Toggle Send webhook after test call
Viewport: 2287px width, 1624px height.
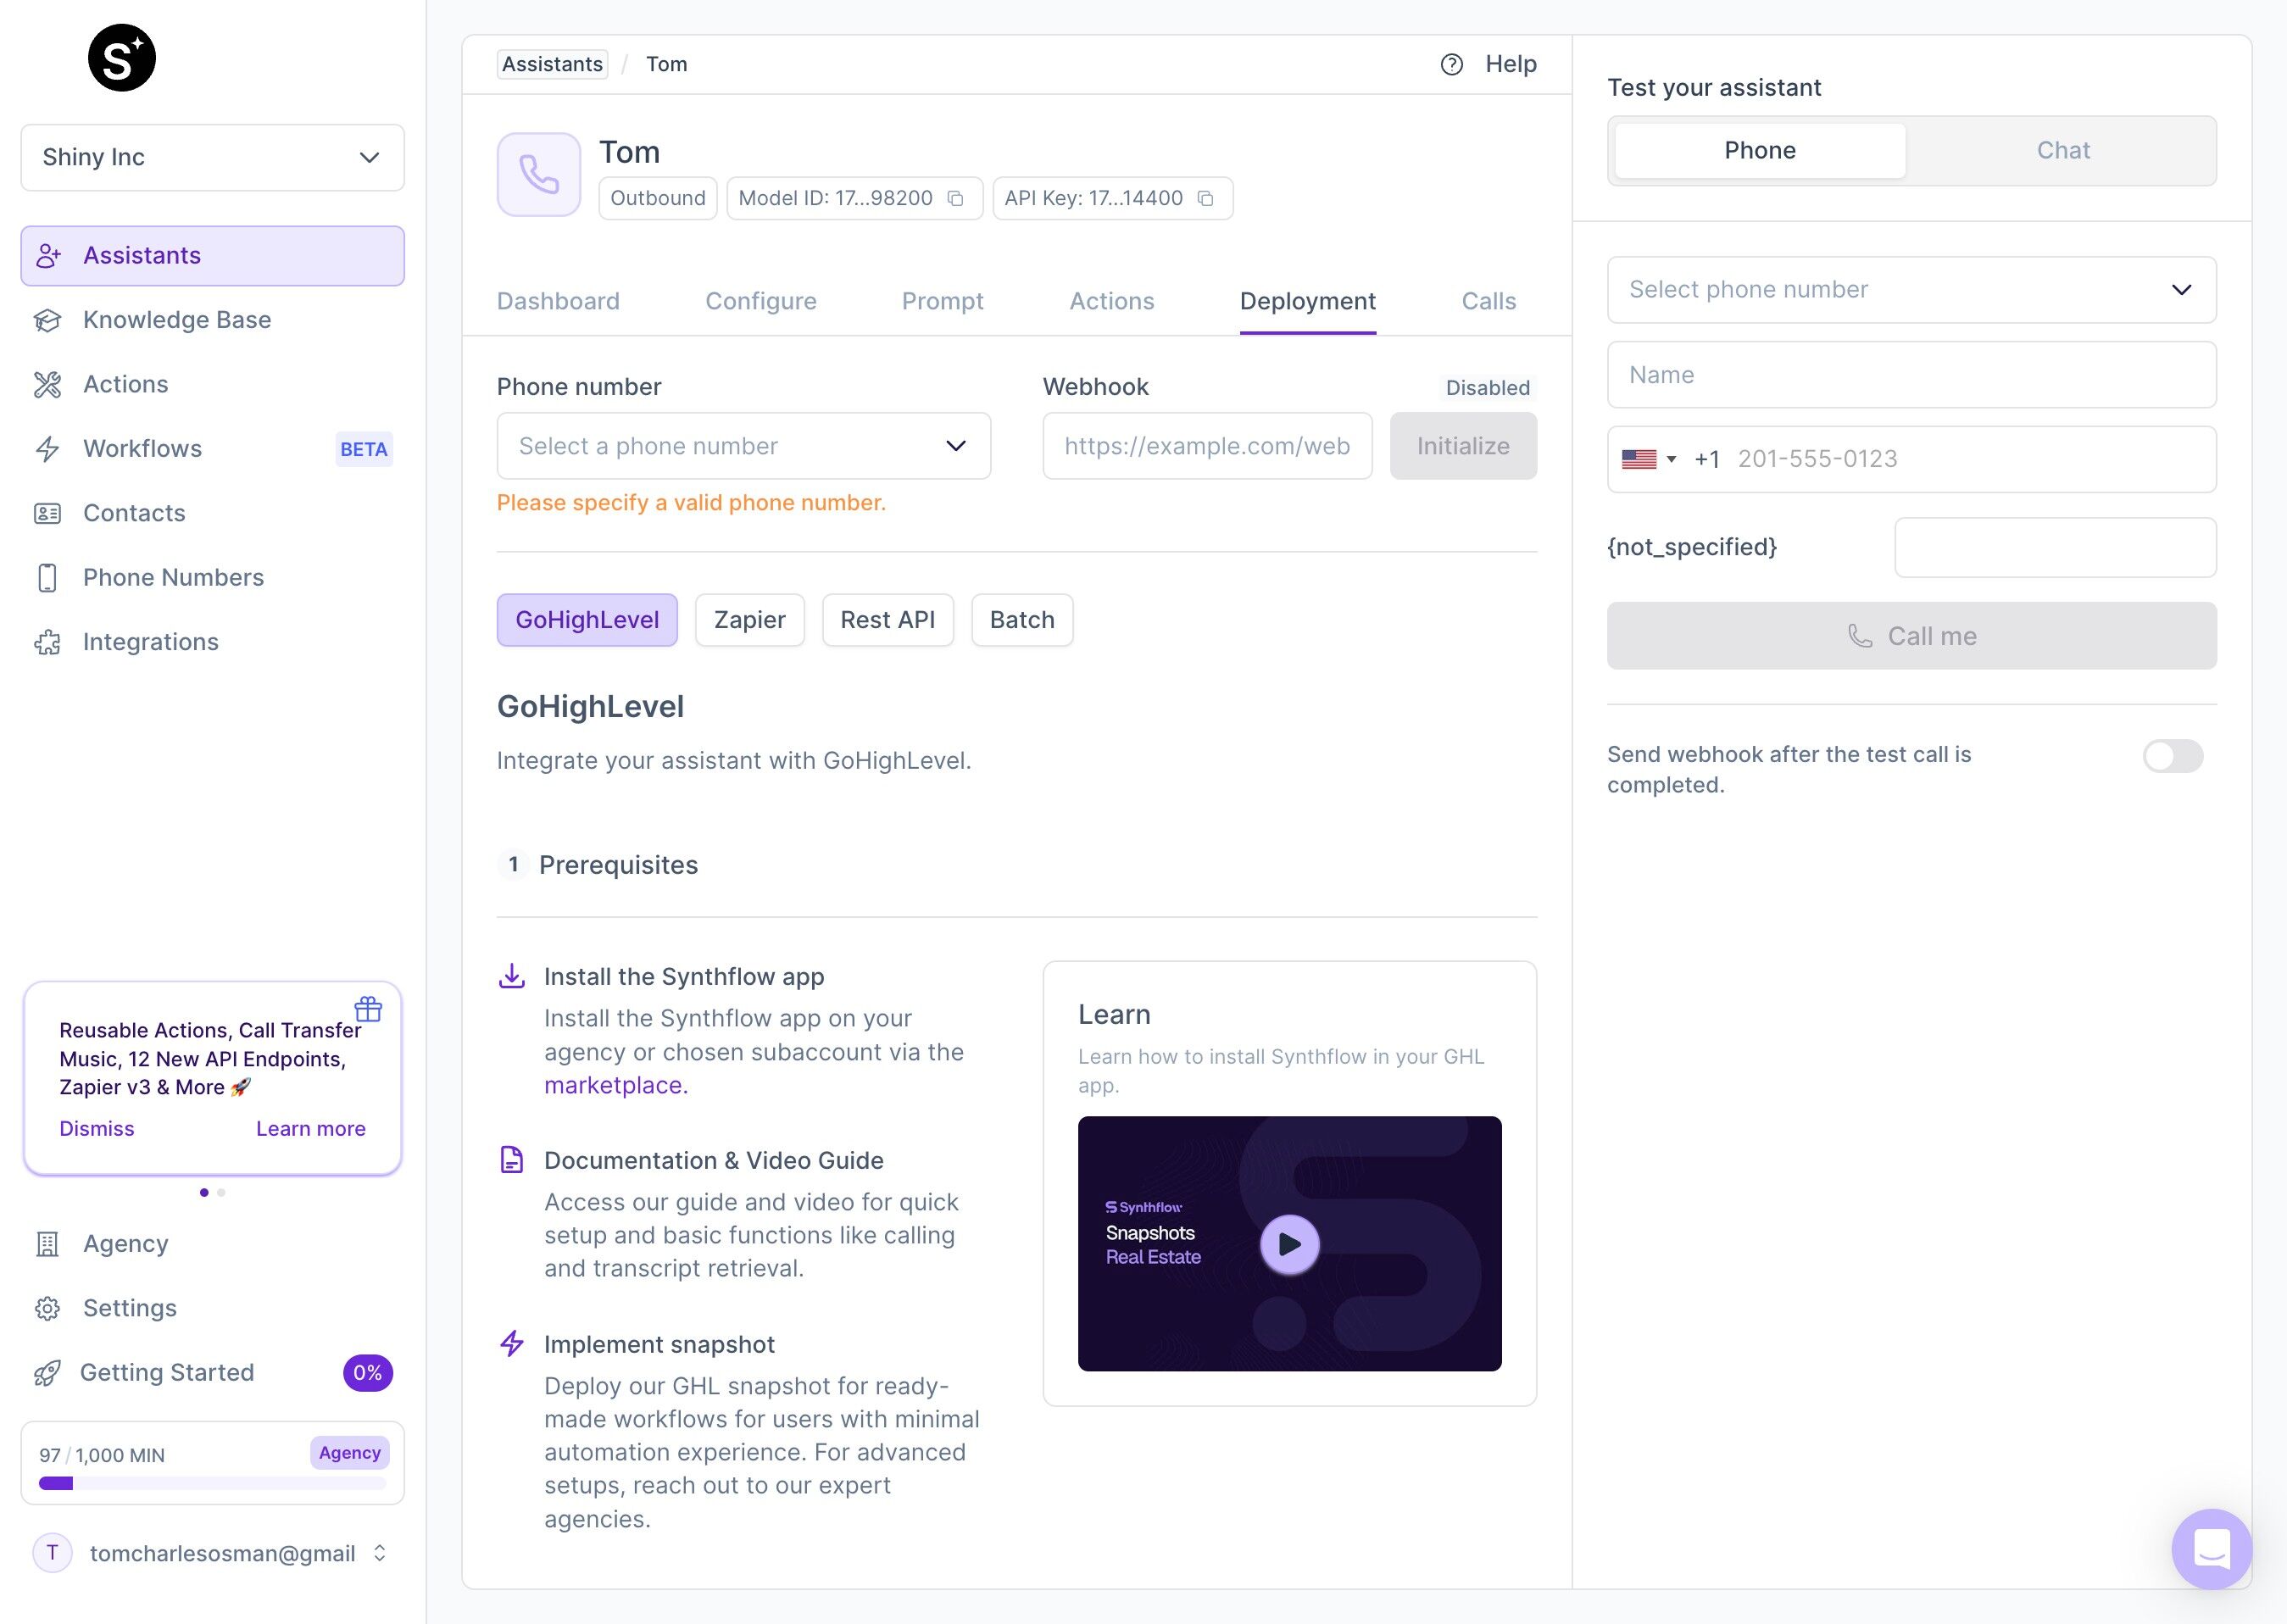tap(2173, 754)
